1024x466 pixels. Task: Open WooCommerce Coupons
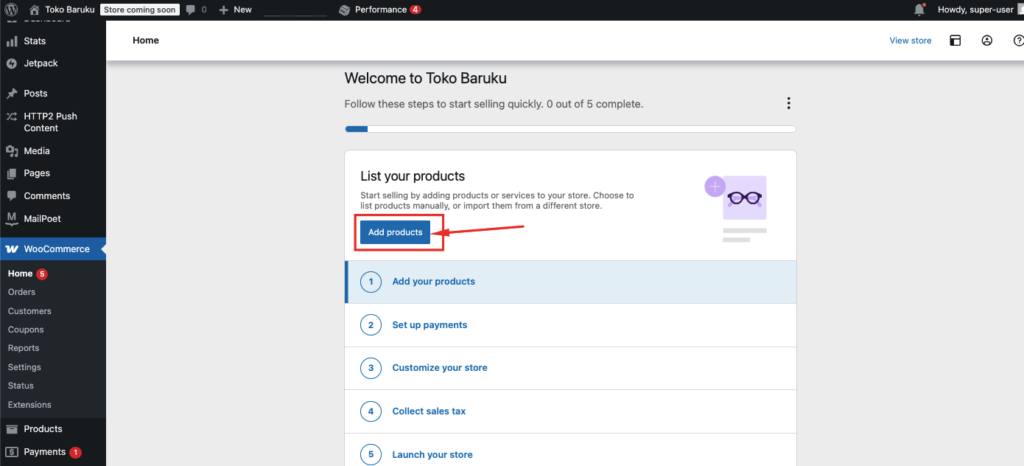click(25, 330)
